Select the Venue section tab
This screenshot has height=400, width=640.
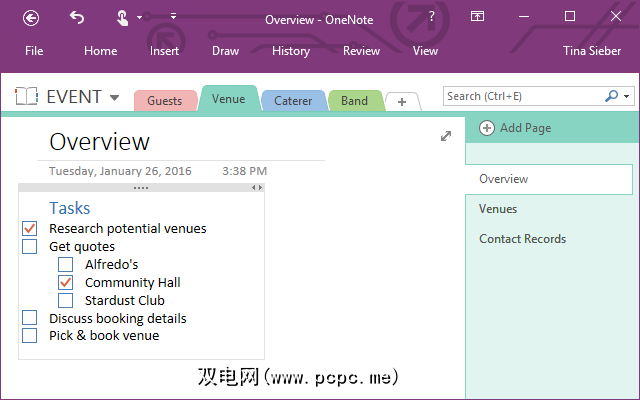coord(229,98)
